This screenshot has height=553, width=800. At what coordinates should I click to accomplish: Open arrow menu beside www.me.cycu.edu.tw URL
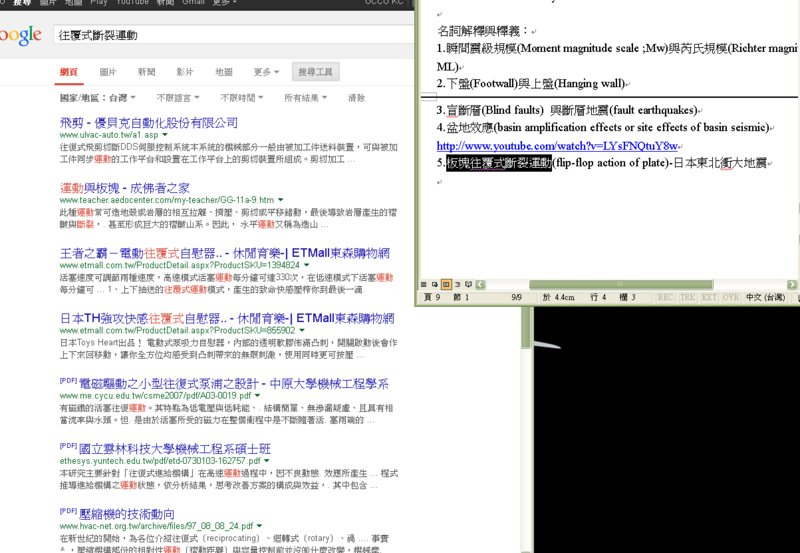click(x=257, y=396)
